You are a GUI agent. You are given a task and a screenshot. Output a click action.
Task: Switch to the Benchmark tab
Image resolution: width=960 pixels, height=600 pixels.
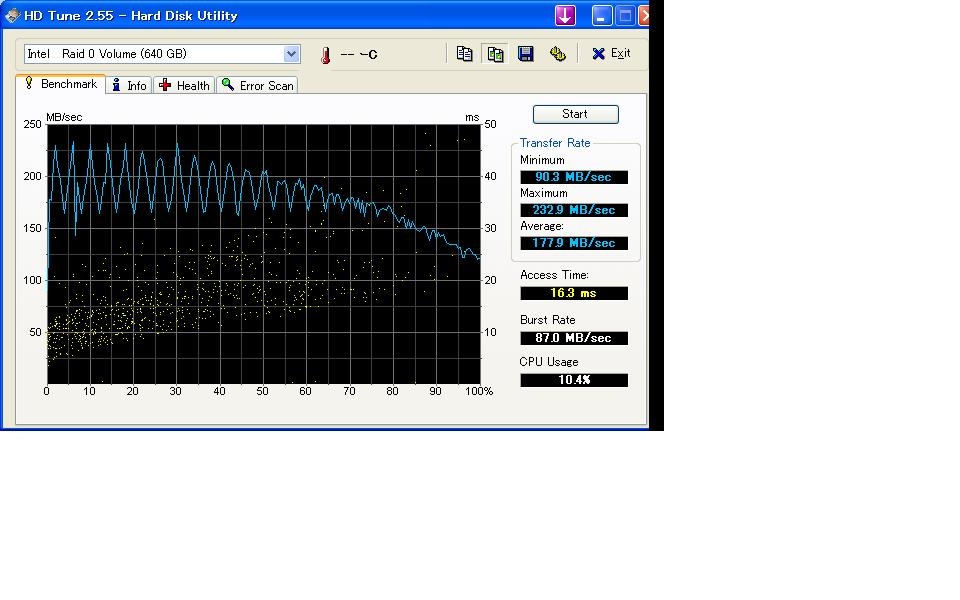coord(61,84)
